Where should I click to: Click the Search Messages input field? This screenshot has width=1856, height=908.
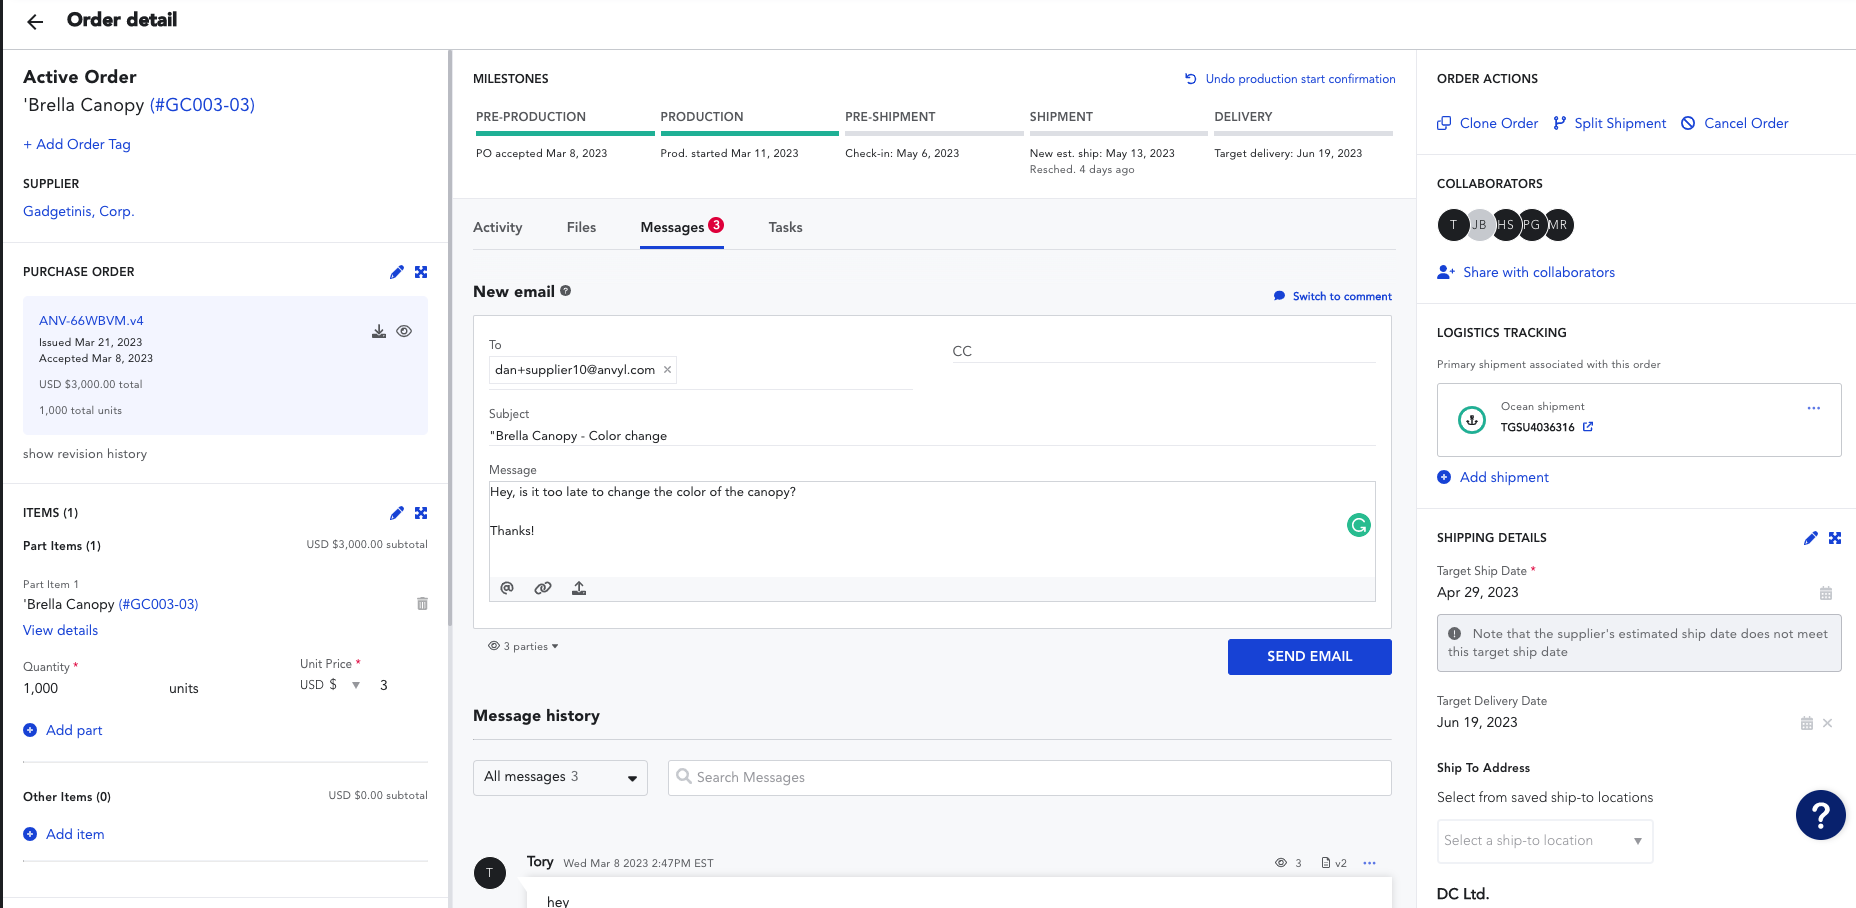click(1030, 777)
